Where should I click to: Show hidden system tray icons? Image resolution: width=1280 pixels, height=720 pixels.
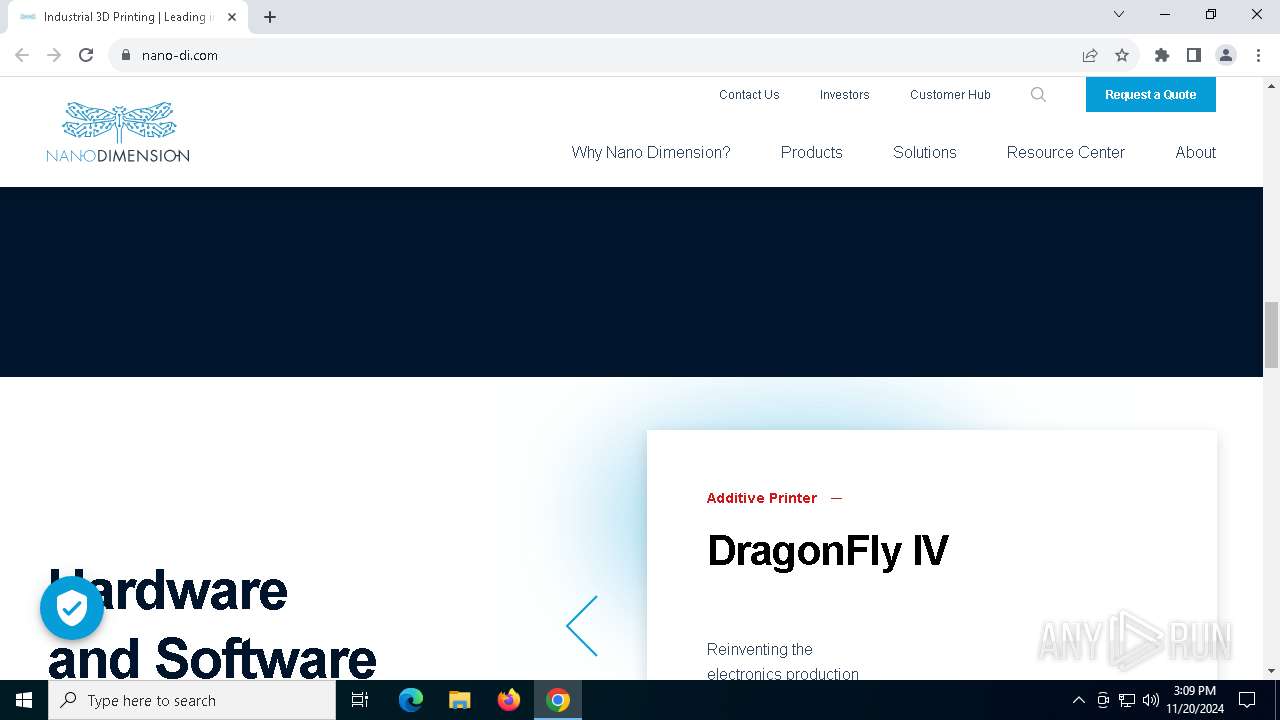[1078, 700]
